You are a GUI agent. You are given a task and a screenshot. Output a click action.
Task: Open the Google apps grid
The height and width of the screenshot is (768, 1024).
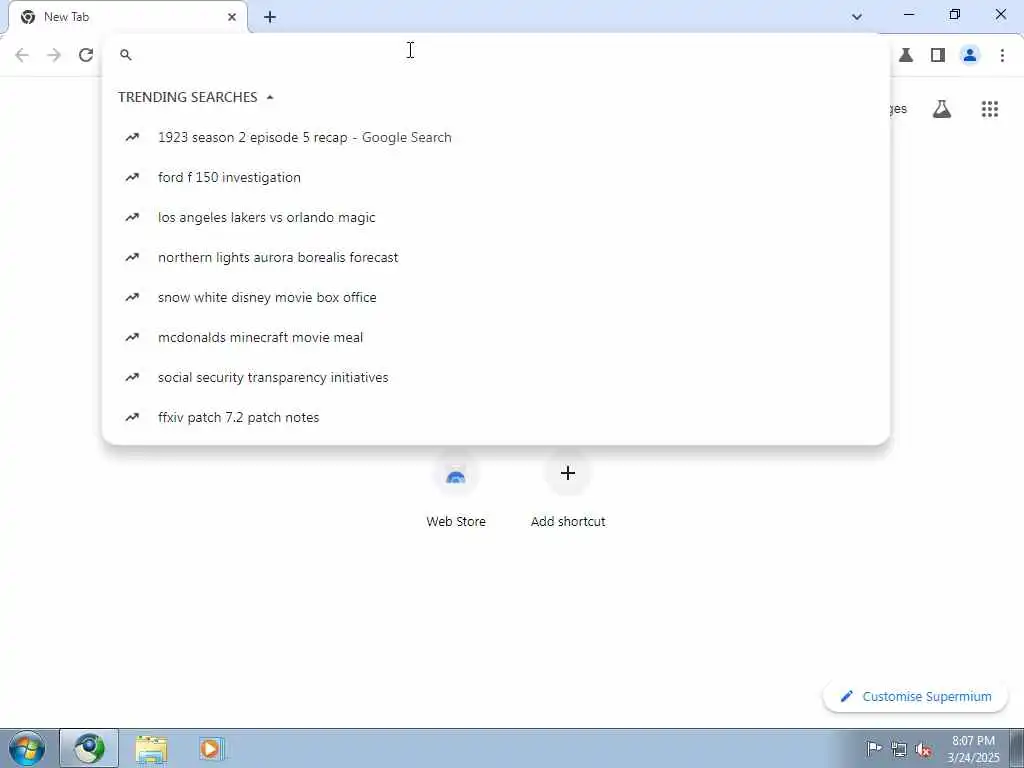coord(990,109)
